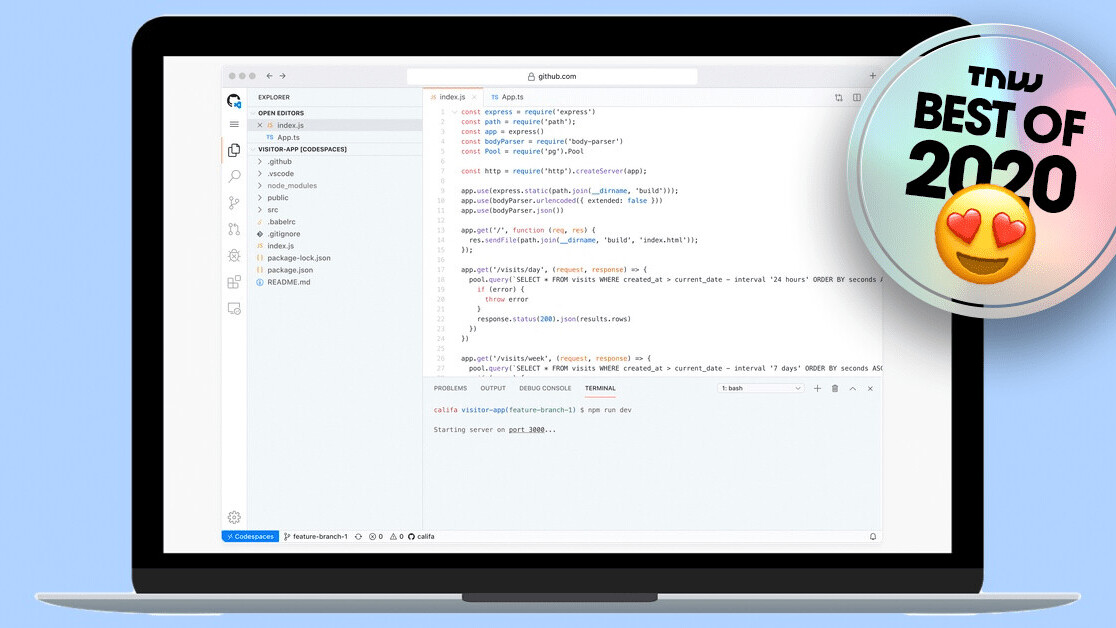This screenshot has width=1116, height=628.
Task: Expand the src folder
Action: coord(272,210)
